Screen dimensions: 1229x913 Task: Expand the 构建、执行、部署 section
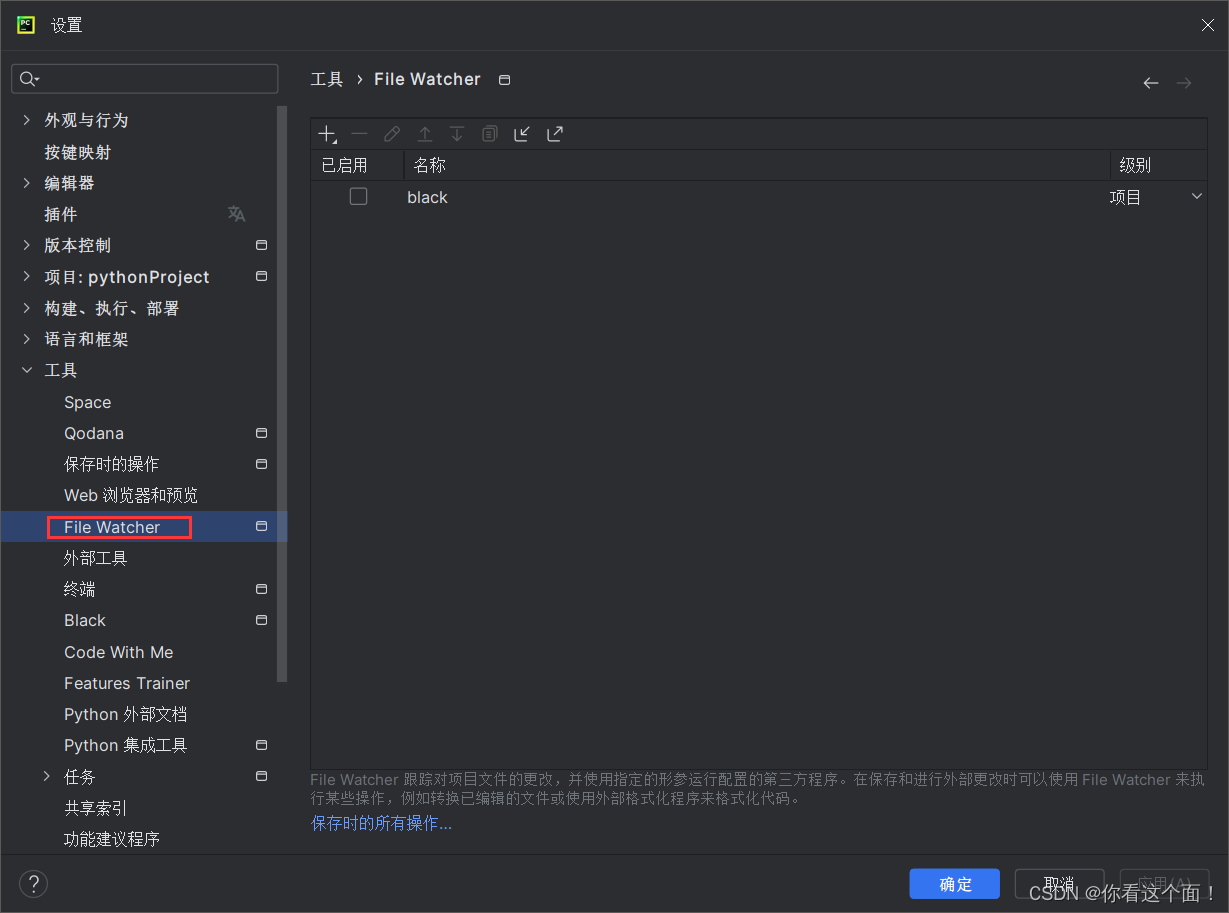pyautogui.click(x=27, y=308)
